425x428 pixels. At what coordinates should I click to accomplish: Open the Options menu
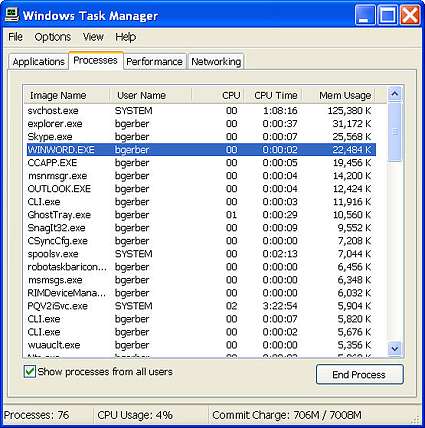[x=53, y=37]
